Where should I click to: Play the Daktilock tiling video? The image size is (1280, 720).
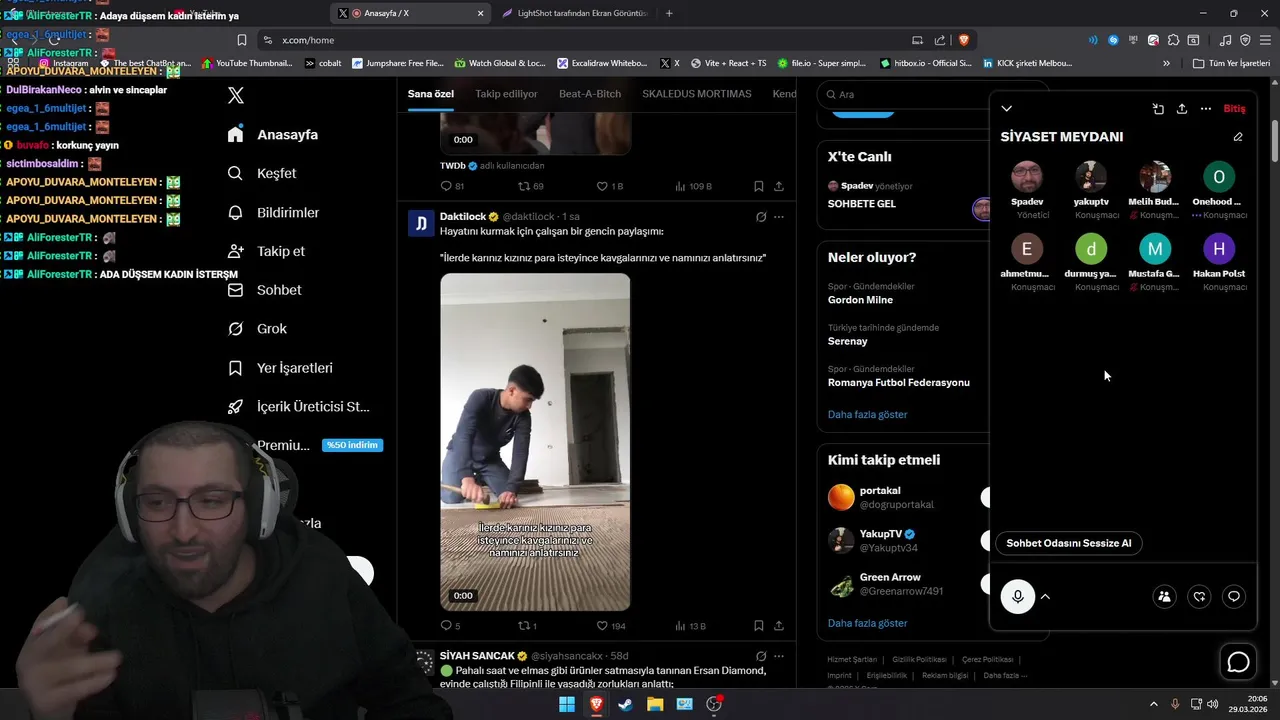535,442
